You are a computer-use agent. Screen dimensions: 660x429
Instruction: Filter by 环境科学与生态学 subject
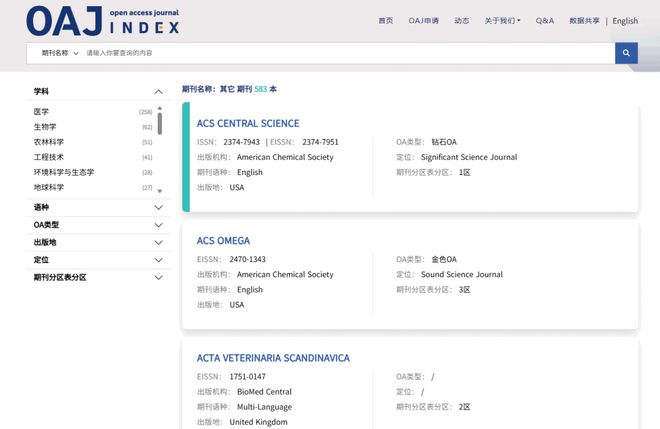[x=64, y=172]
